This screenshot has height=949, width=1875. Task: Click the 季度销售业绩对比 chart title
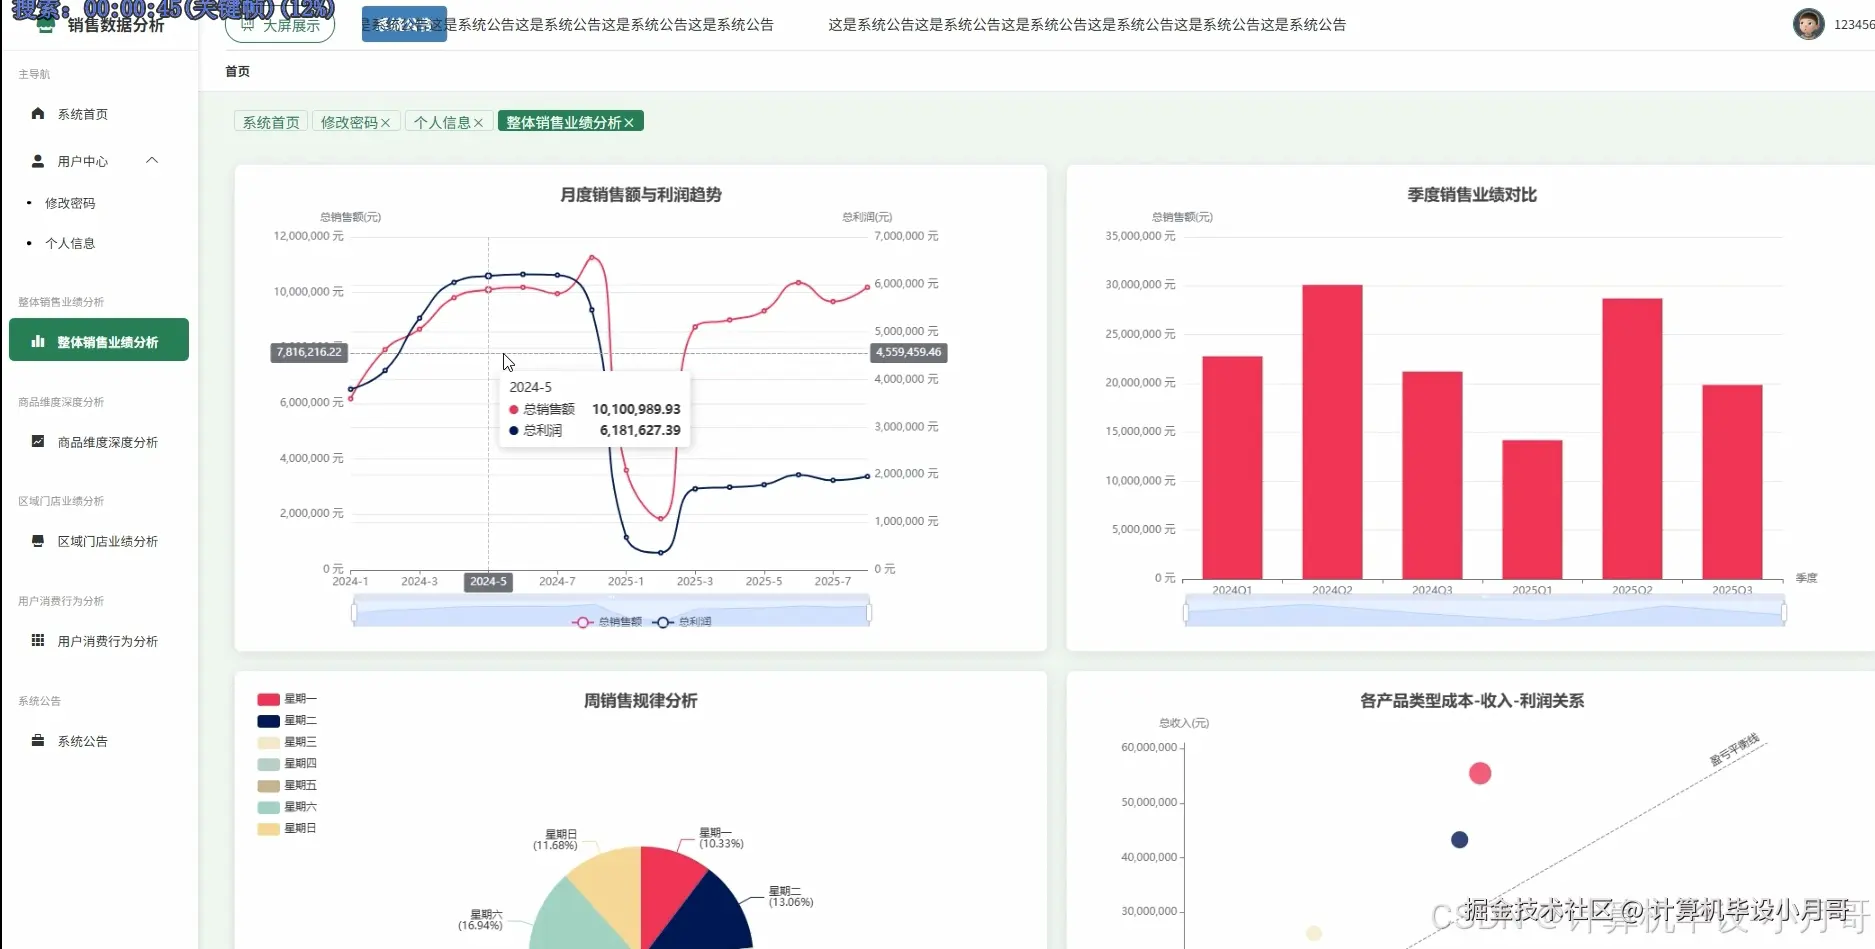click(x=1472, y=195)
